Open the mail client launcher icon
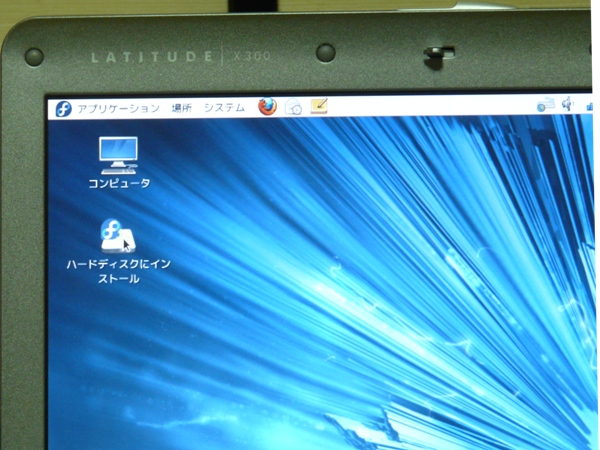The height and width of the screenshot is (450, 600). [x=293, y=107]
